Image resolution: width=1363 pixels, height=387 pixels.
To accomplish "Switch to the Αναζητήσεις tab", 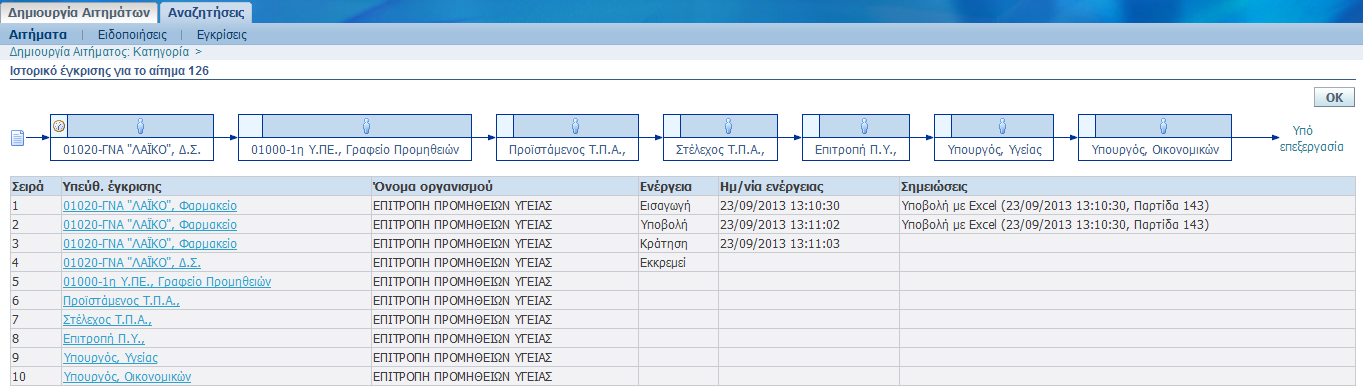I will click(x=206, y=14).
